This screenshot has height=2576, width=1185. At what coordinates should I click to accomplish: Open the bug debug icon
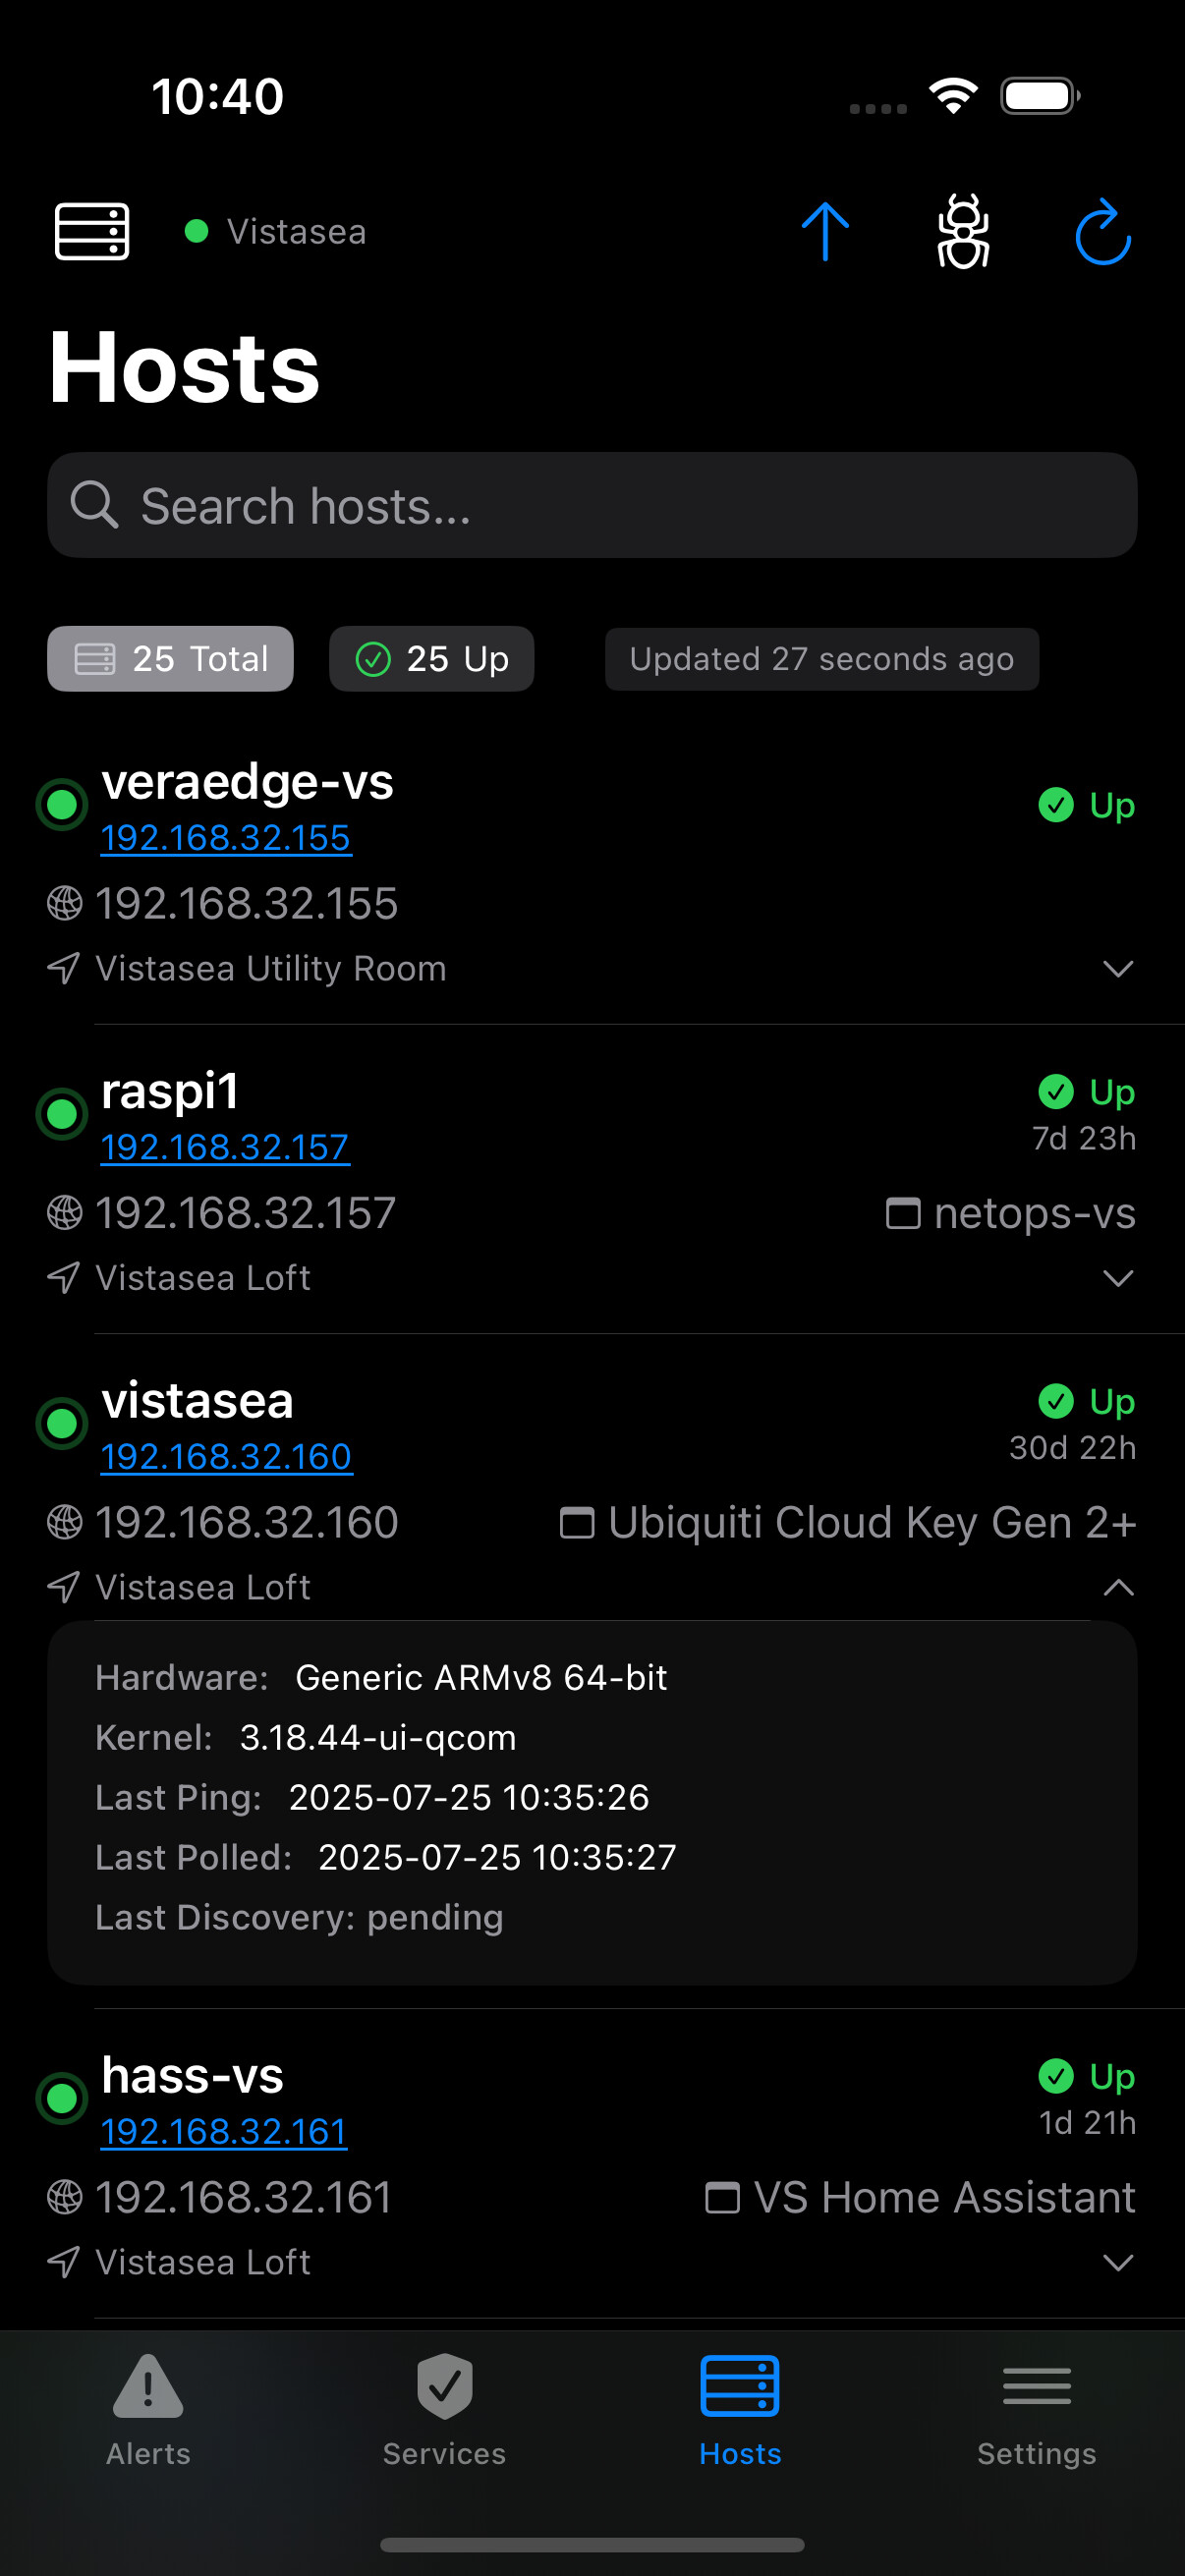(963, 231)
